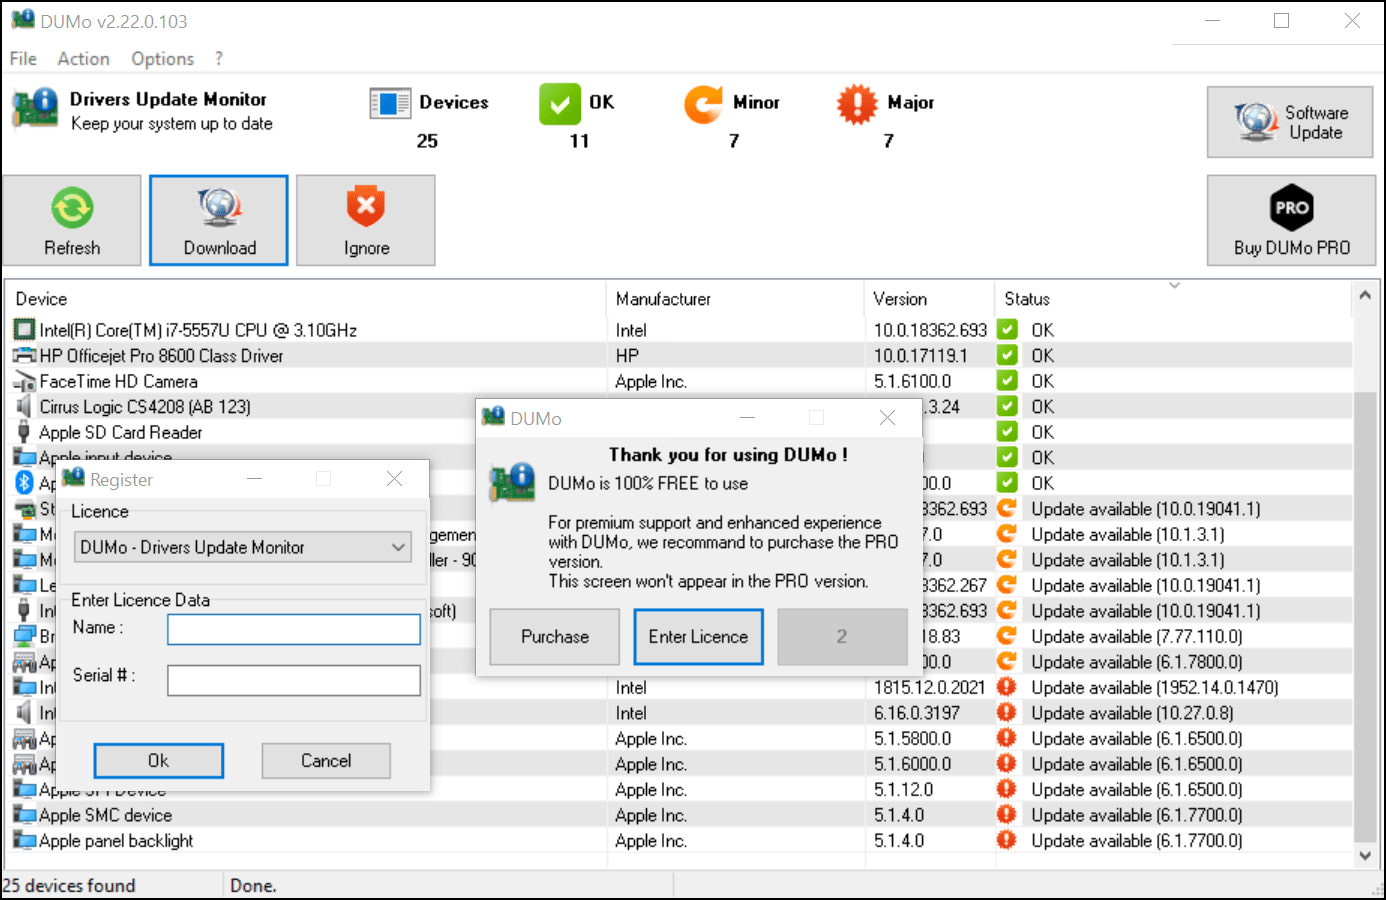This screenshot has height=900, width=1386.
Task: Open the Licence product dropdown
Action: click(243, 547)
